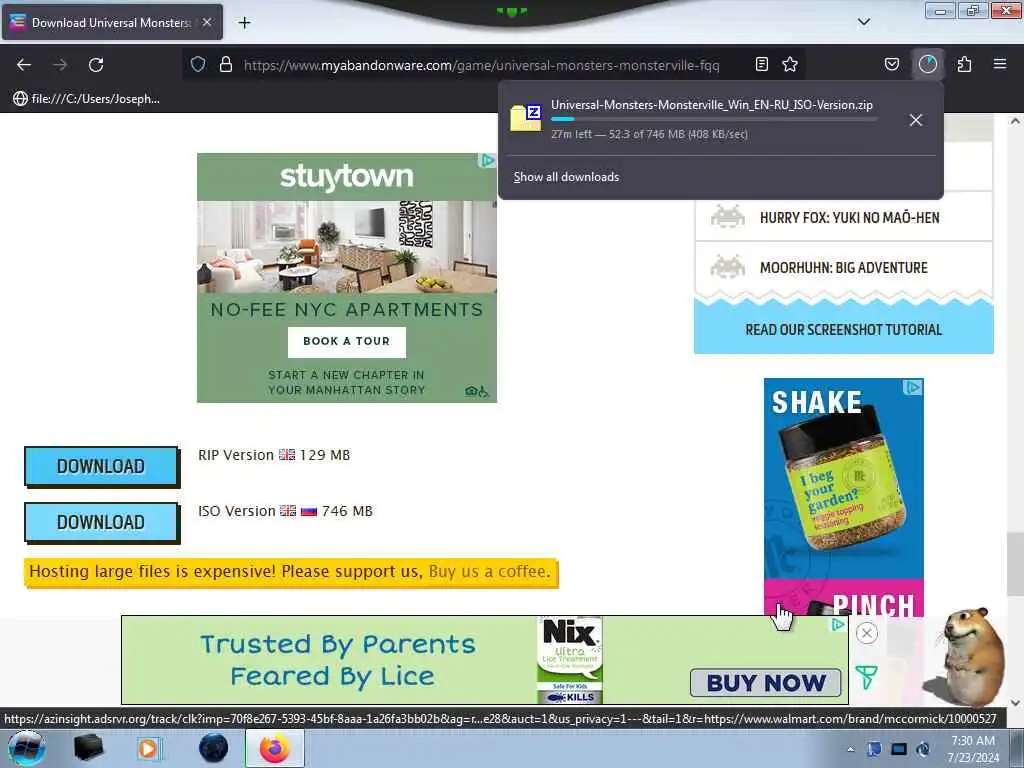Click the page vertical scrollbar thumb
Image resolution: width=1024 pixels, height=768 pixels.
click(x=1014, y=563)
